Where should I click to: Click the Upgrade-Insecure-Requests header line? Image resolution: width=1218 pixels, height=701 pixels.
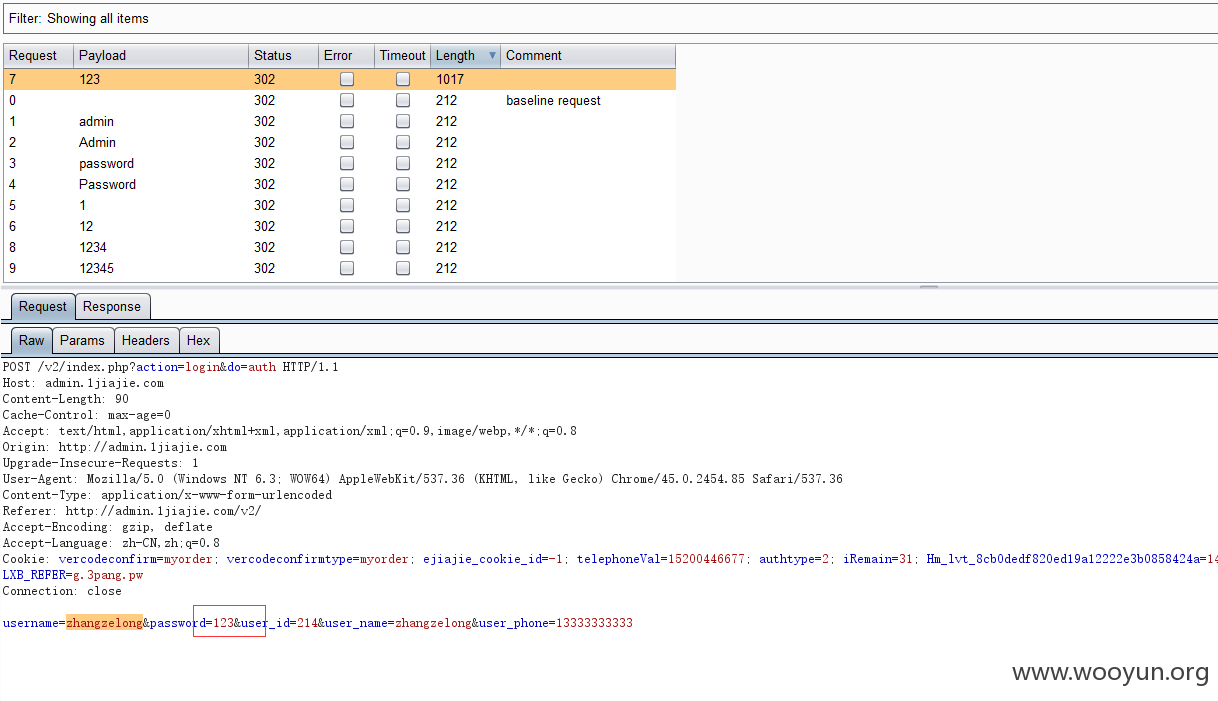coord(100,463)
